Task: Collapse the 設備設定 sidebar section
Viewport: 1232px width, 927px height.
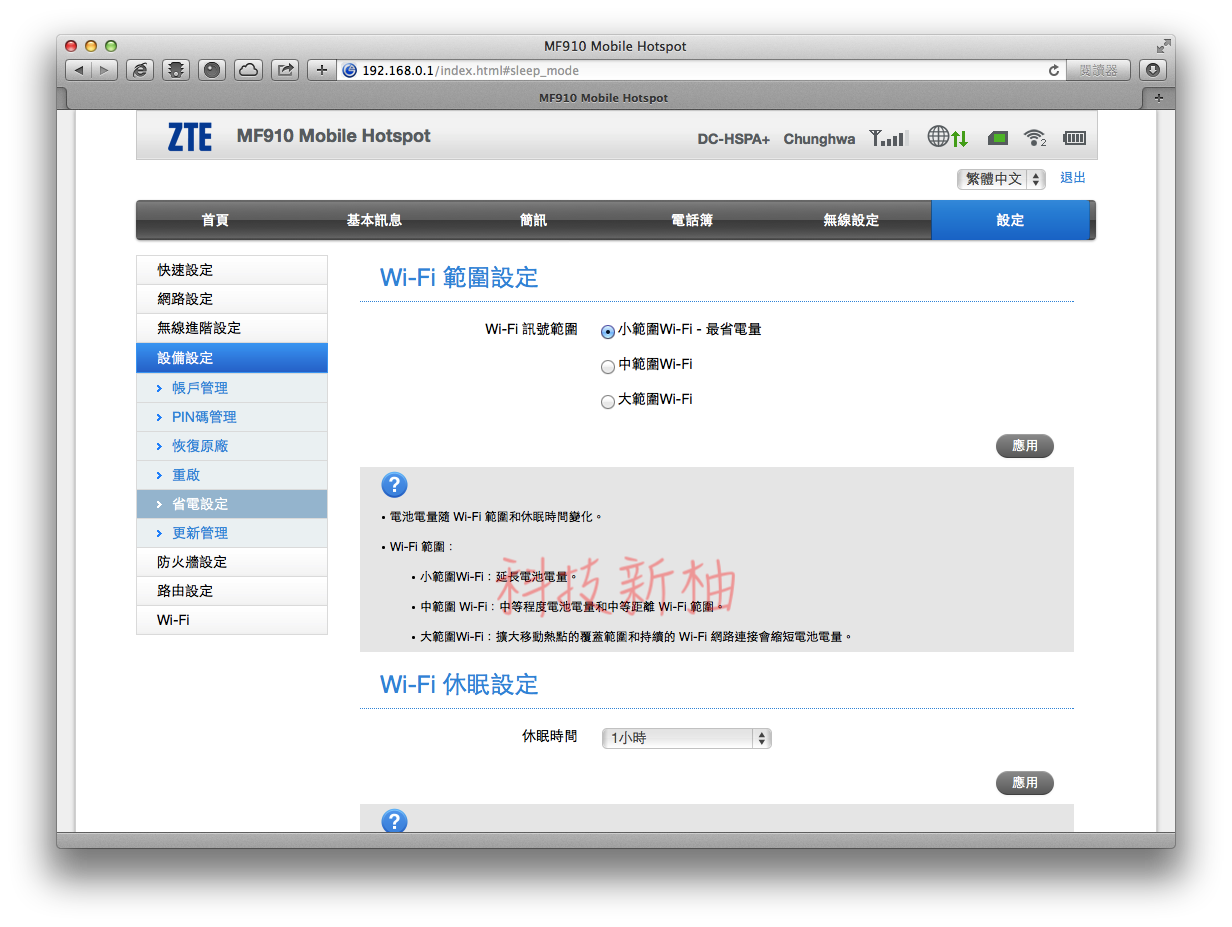Action: (x=232, y=358)
